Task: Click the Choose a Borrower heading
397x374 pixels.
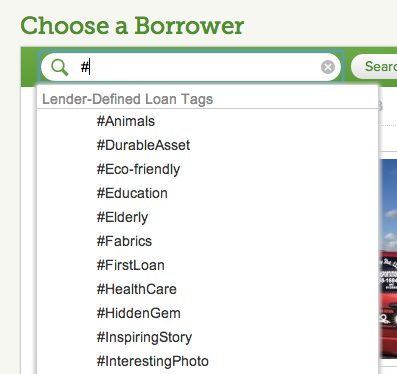Action: pos(132,26)
